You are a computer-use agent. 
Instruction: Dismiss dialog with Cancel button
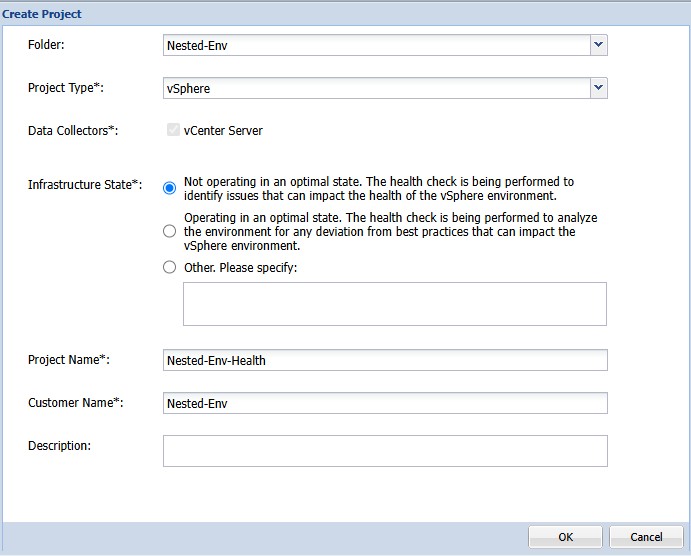click(646, 537)
